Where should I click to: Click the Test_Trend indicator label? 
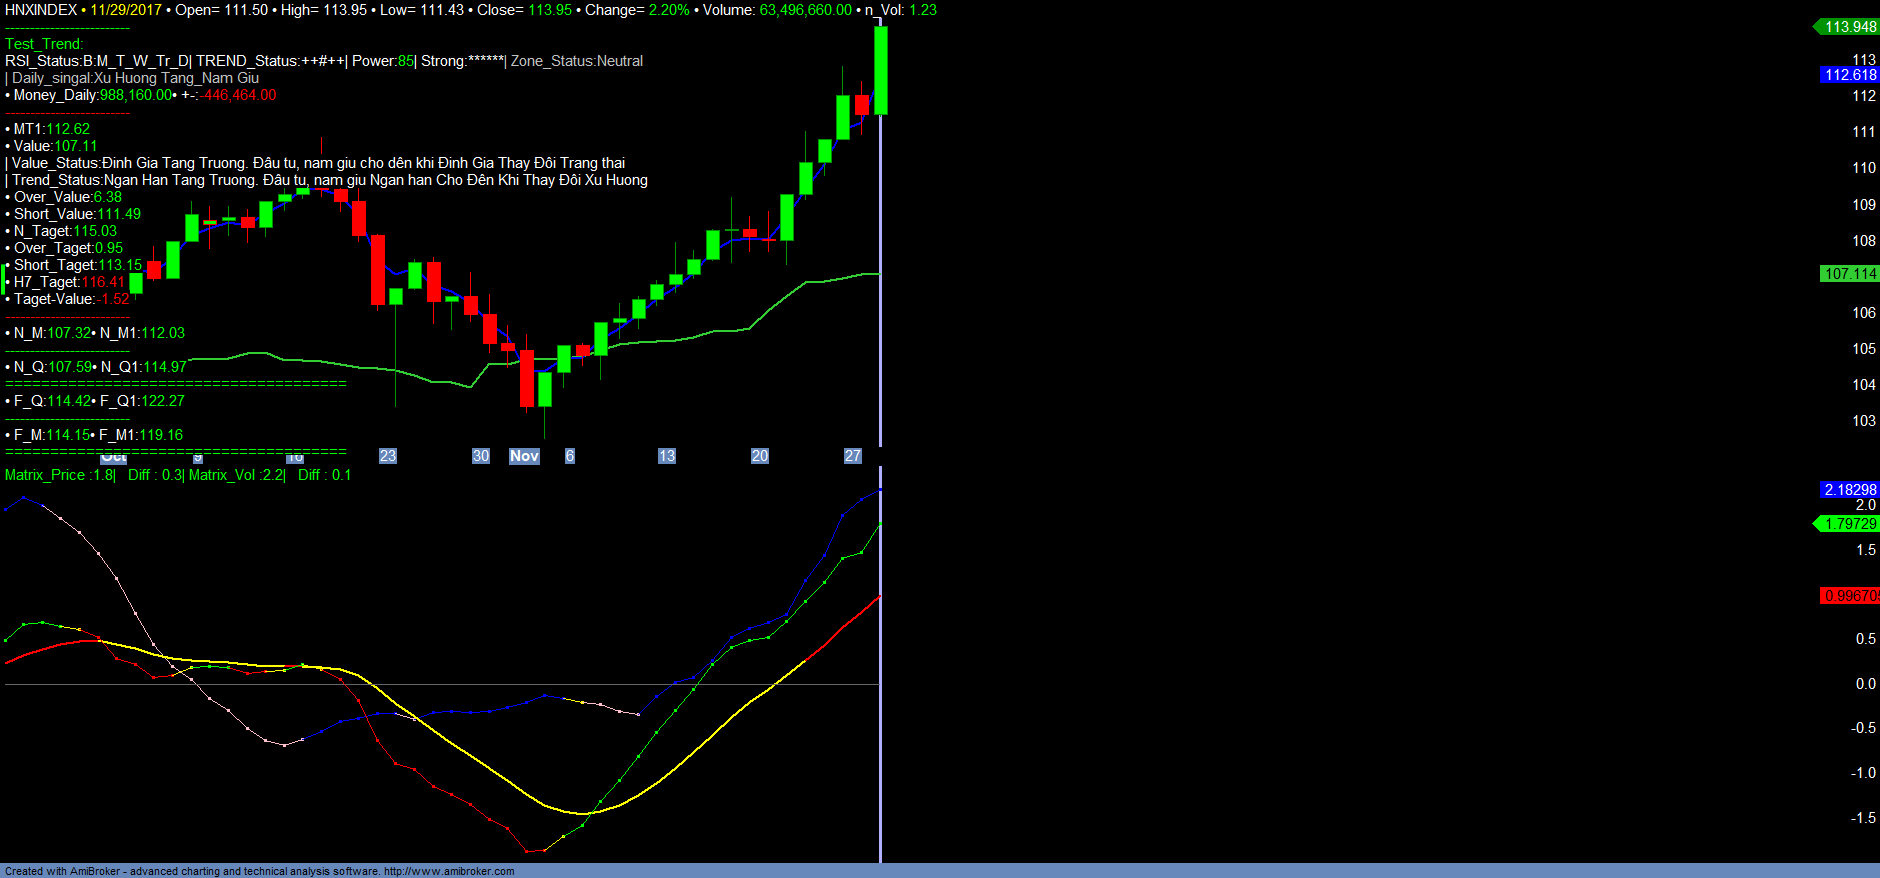[44, 44]
